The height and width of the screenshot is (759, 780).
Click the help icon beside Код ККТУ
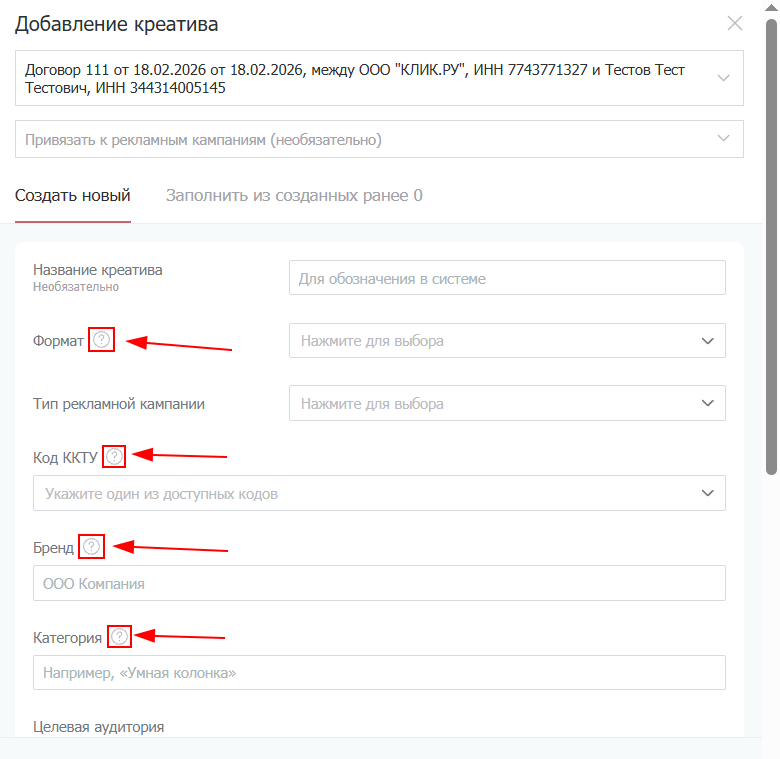(114, 456)
